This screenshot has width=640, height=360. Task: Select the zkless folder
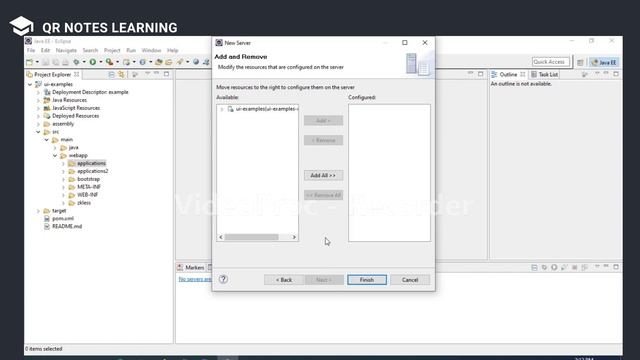click(84, 203)
